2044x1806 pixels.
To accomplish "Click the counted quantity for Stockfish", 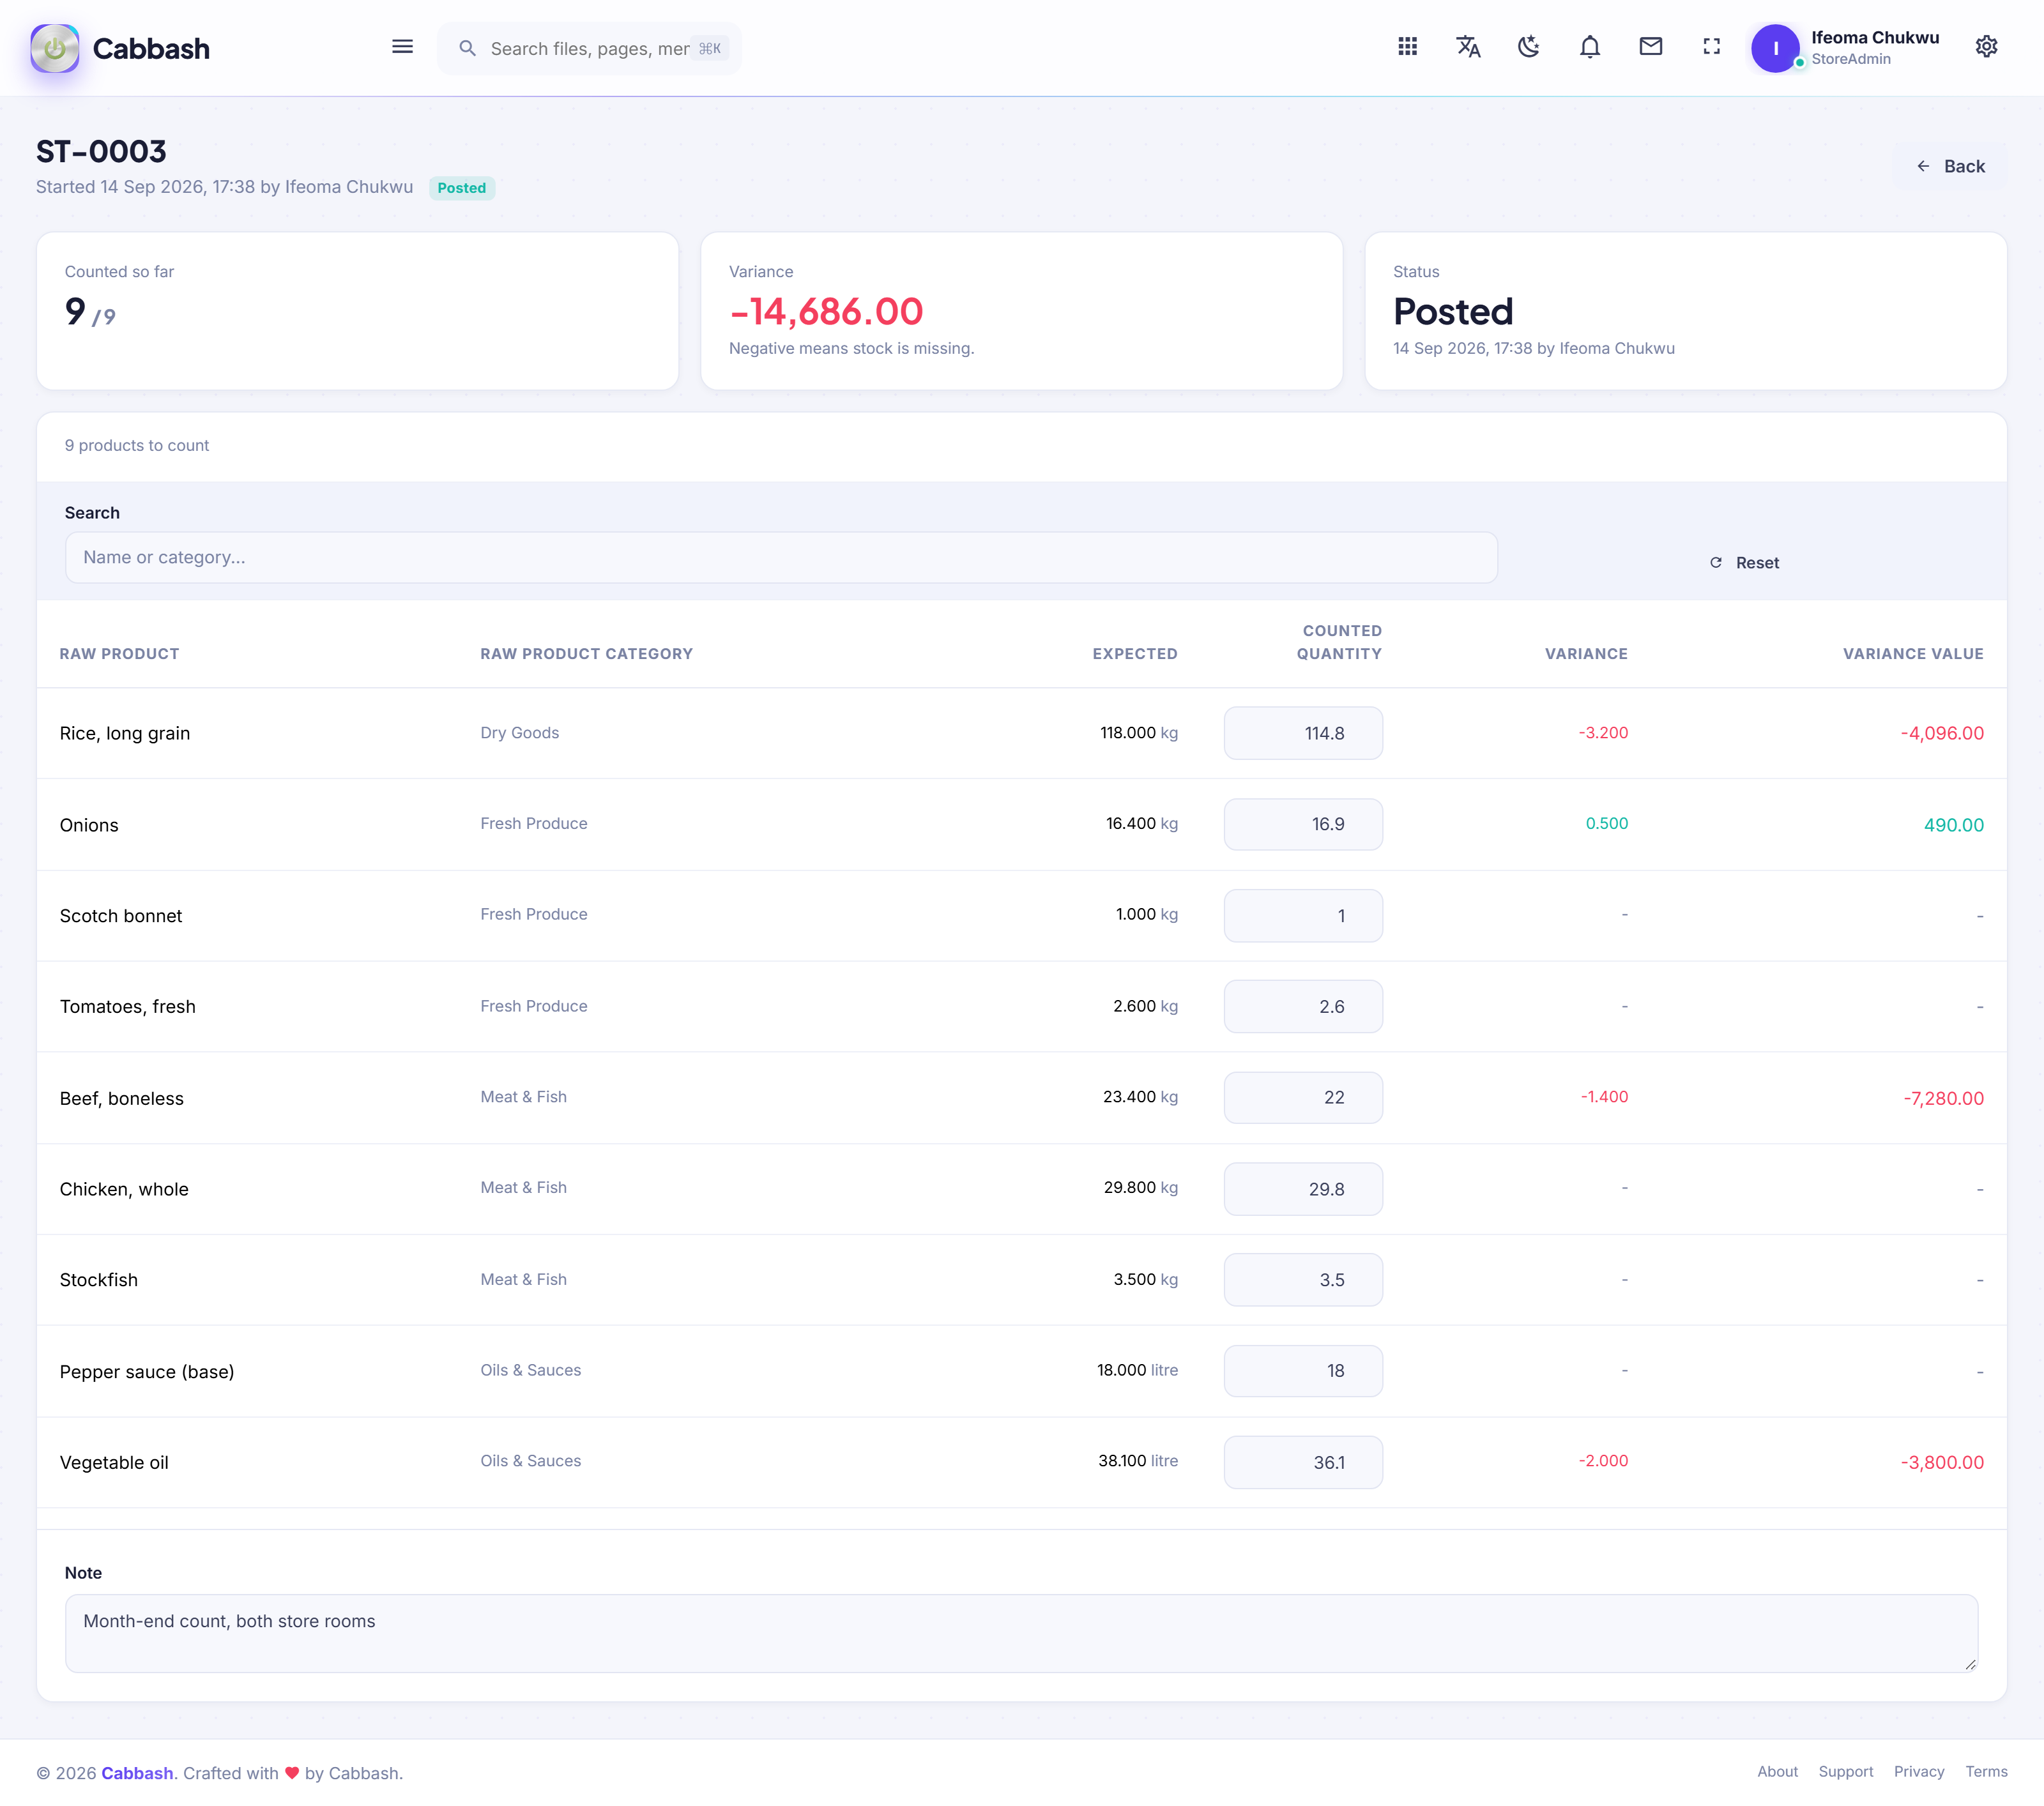I will click(1303, 1280).
